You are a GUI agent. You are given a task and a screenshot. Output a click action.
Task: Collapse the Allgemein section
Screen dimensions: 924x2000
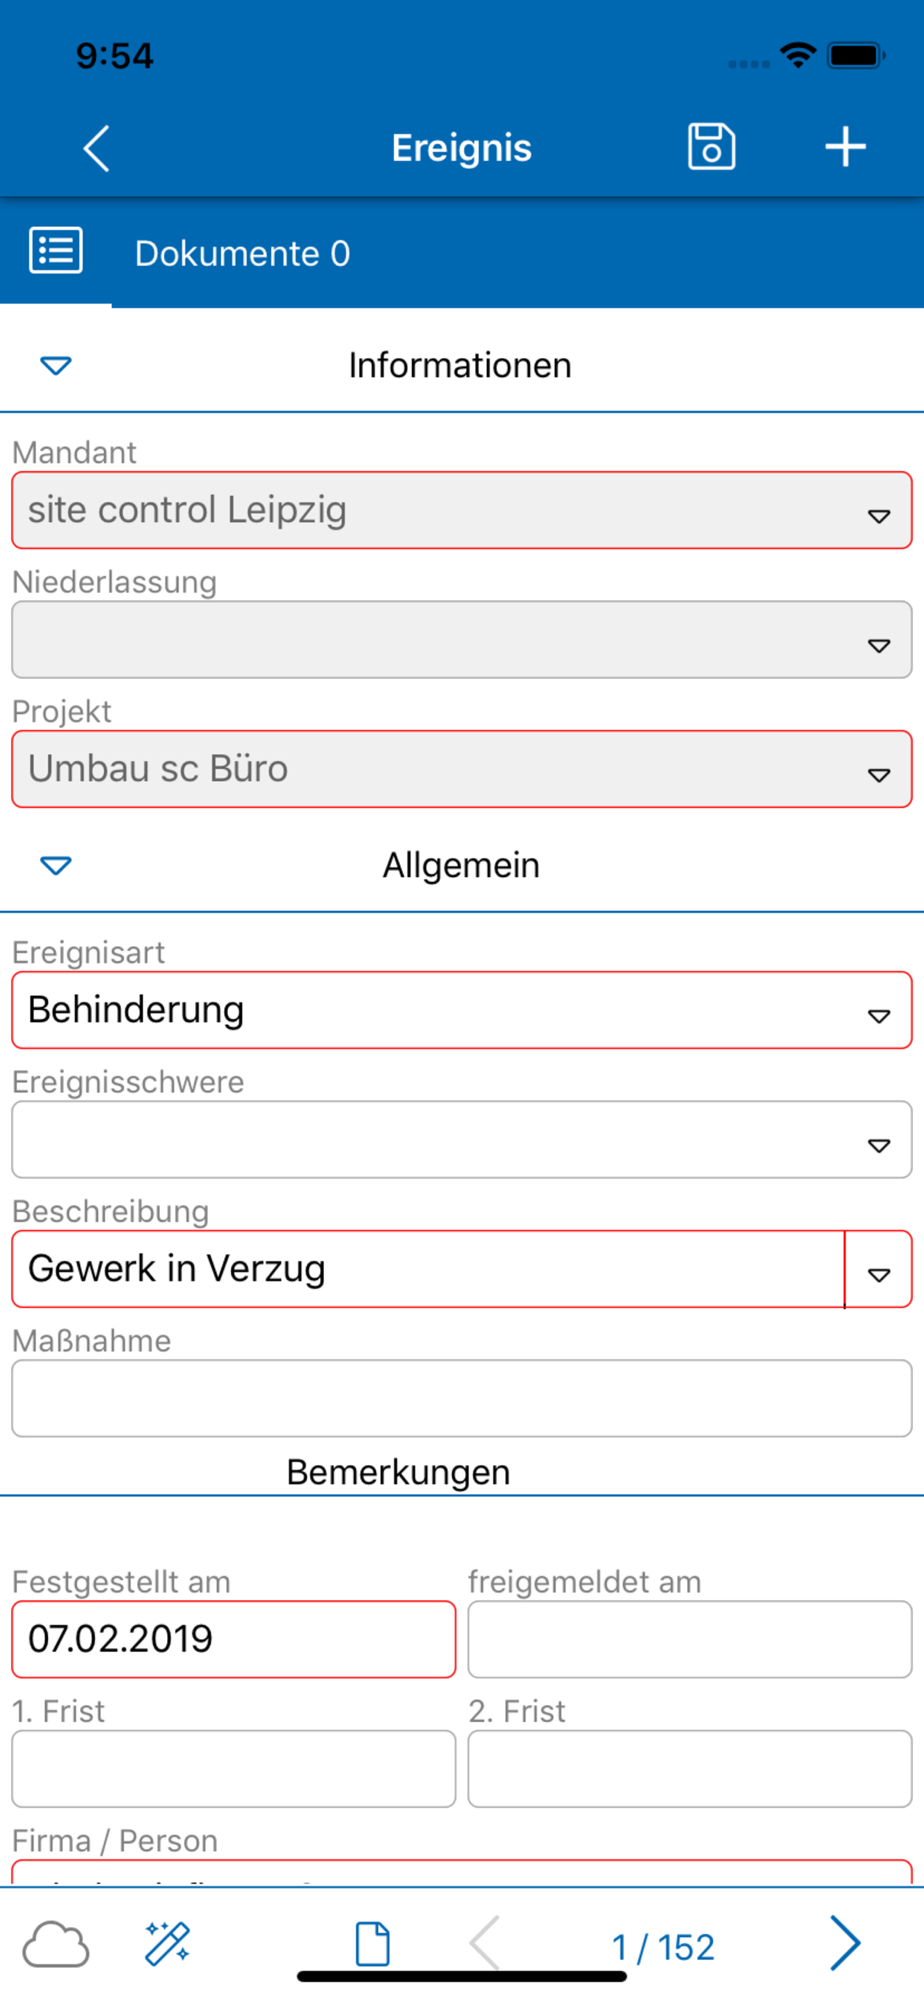pos(56,865)
